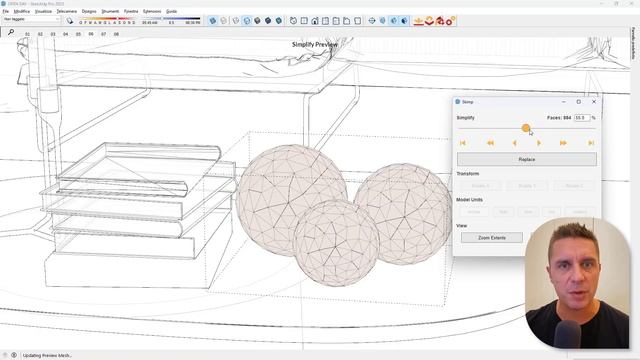
Task: Click the Skimp import icon
Action: click(x=418, y=21)
